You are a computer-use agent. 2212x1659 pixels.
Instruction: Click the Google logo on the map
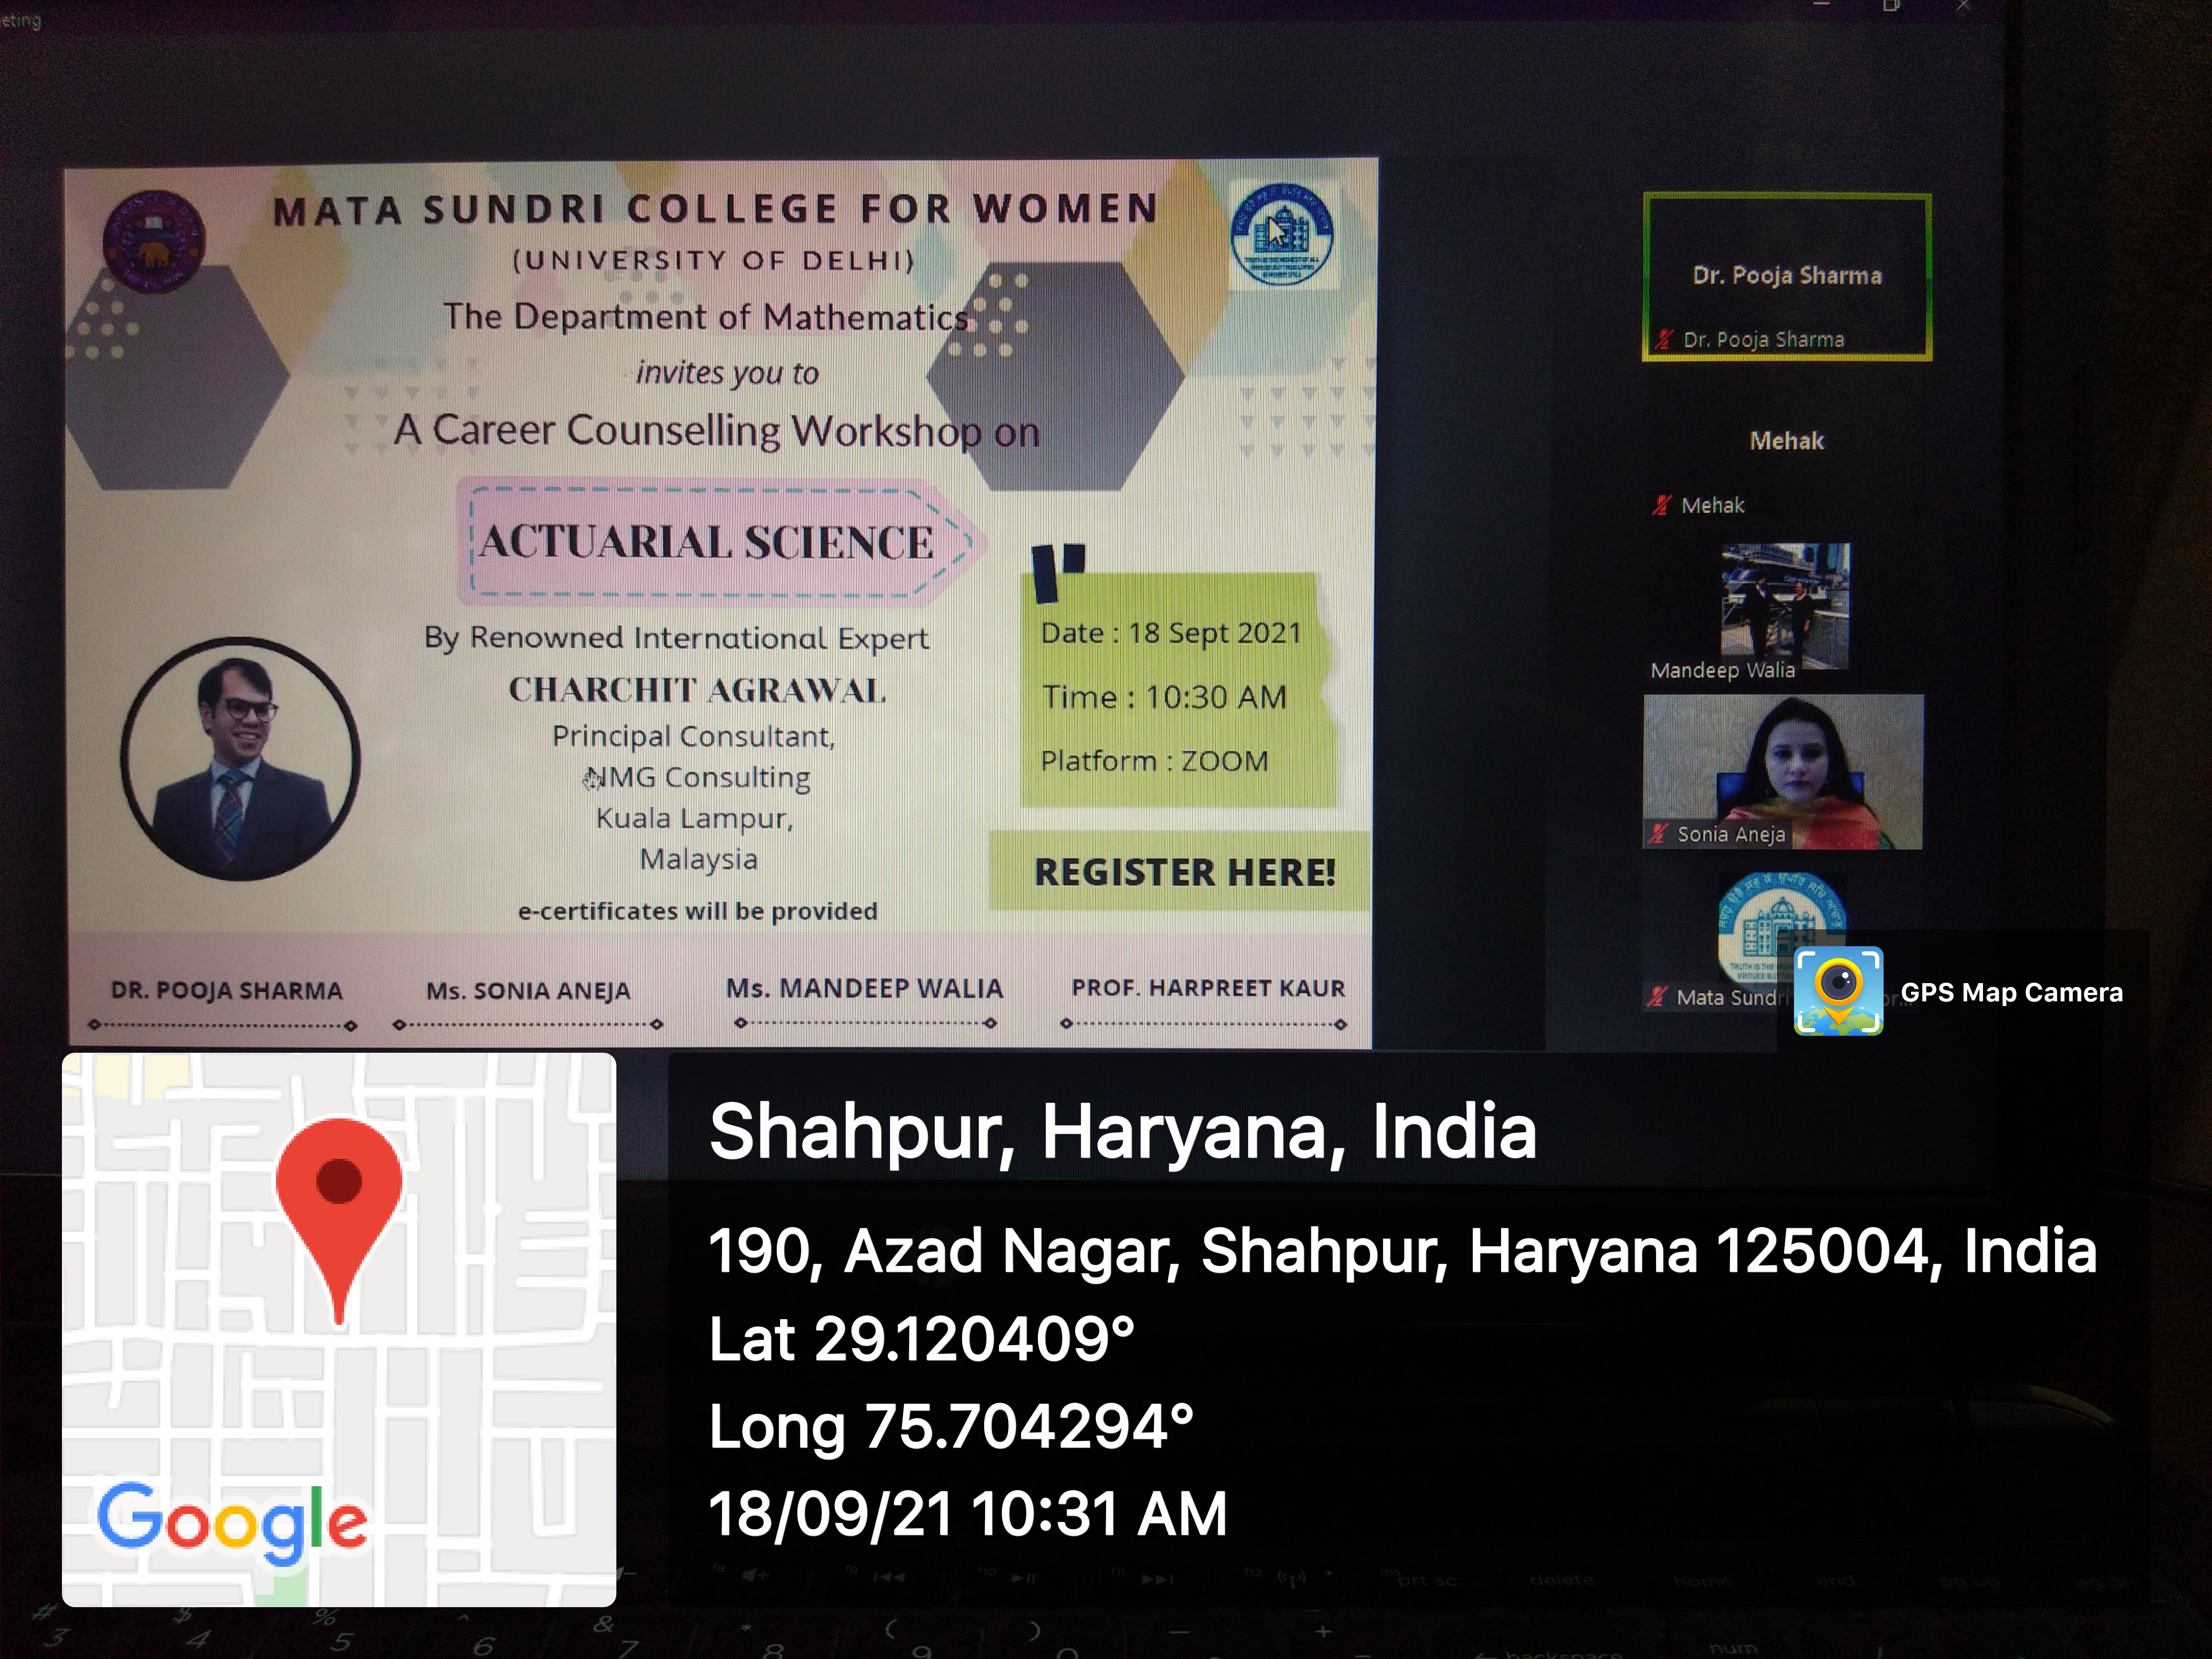tap(232, 1523)
